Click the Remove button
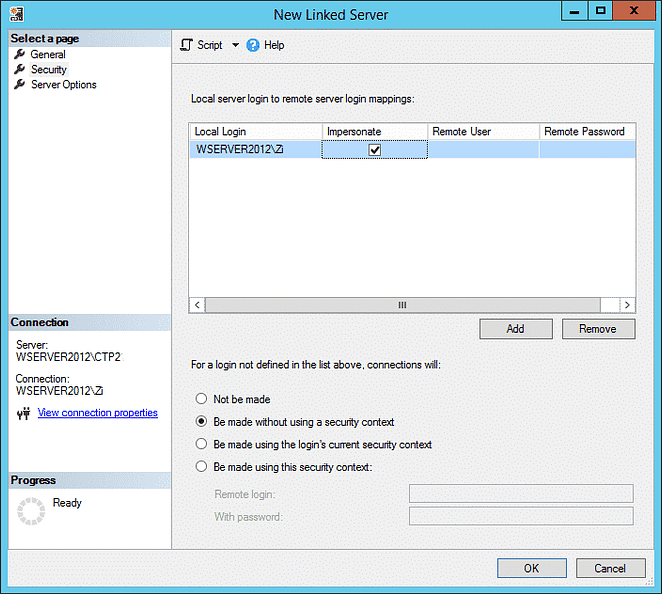The image size is (662, 594). (598, 329)
